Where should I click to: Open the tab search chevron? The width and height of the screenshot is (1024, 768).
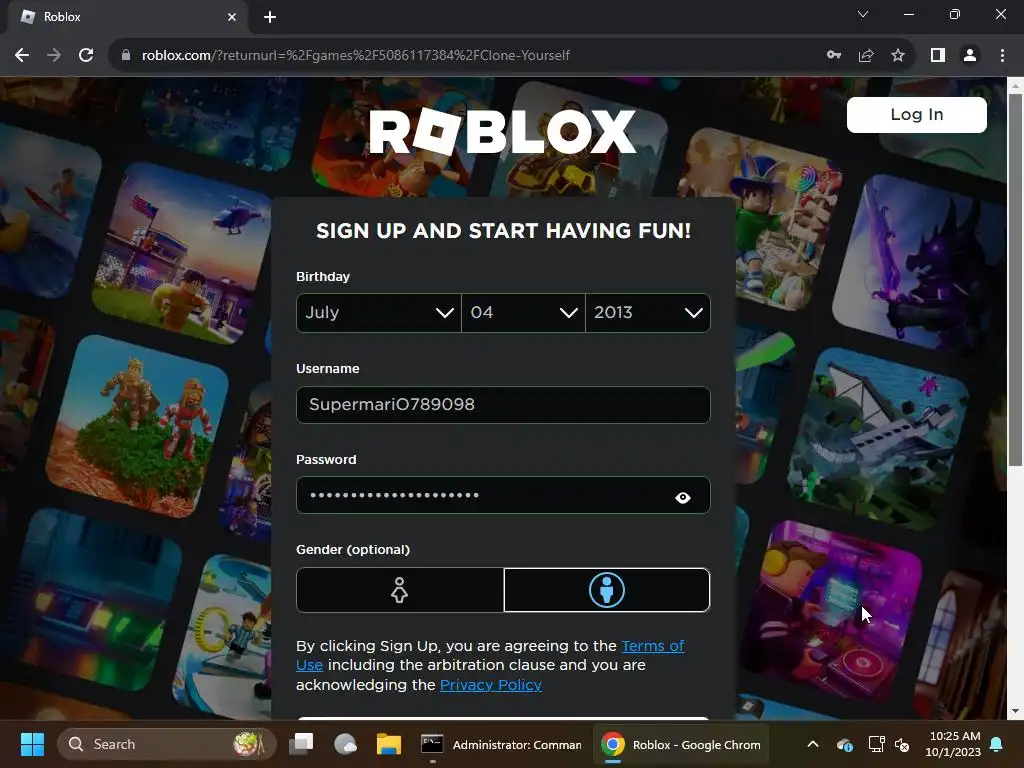click(863, 14)
